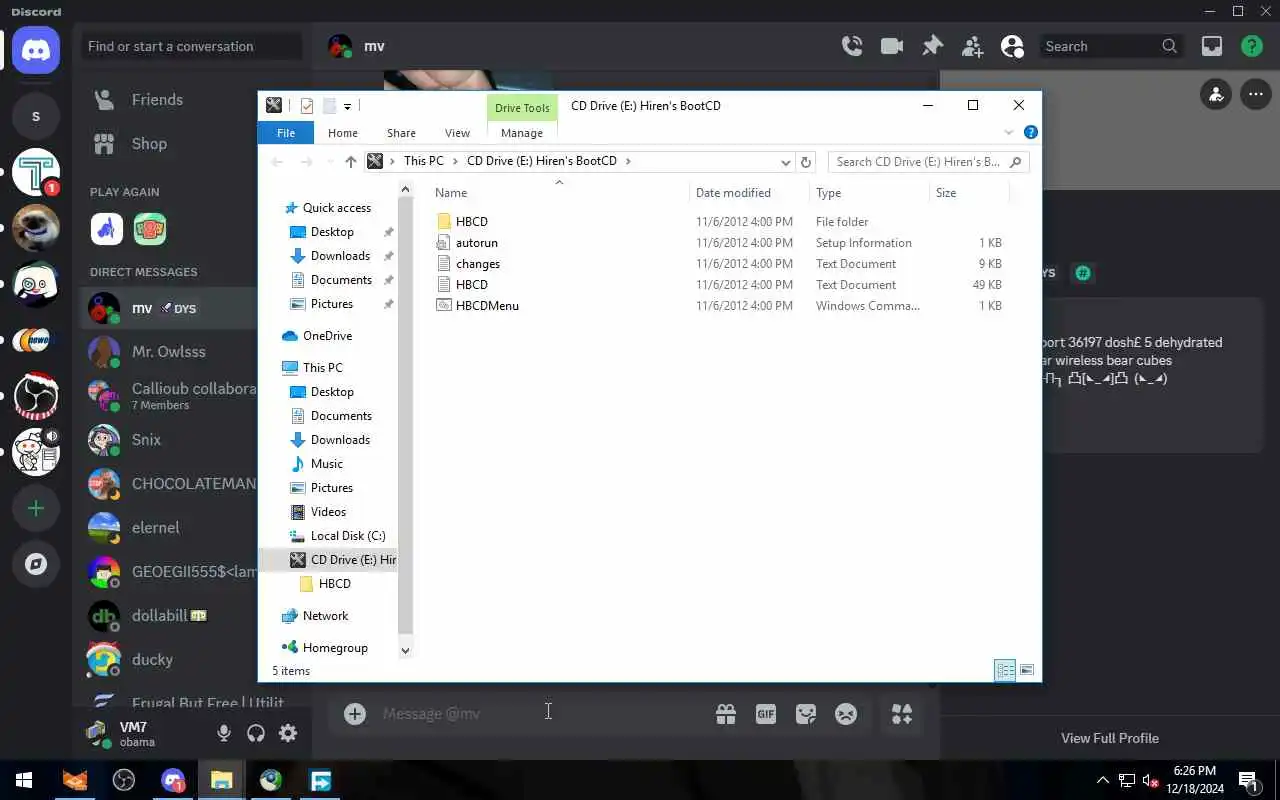Click the Explorer search box
The width and height of the screenshot is (1280, 800).
tap(928, 161)
